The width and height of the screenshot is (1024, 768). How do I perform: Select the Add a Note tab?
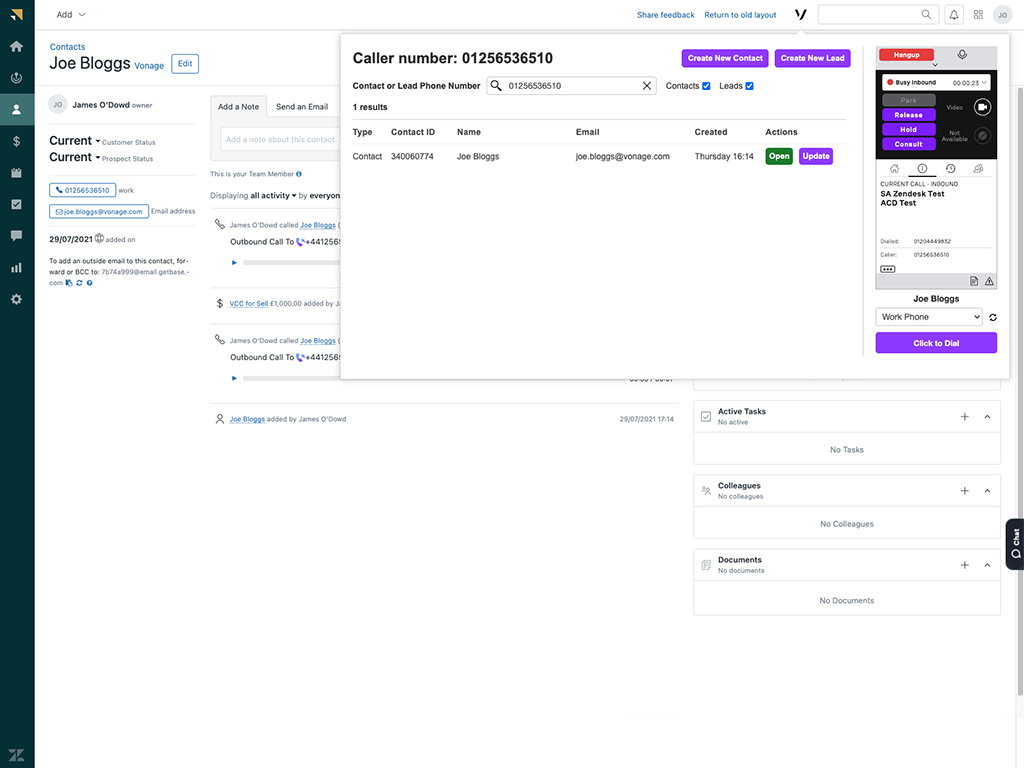click(238, 107)
